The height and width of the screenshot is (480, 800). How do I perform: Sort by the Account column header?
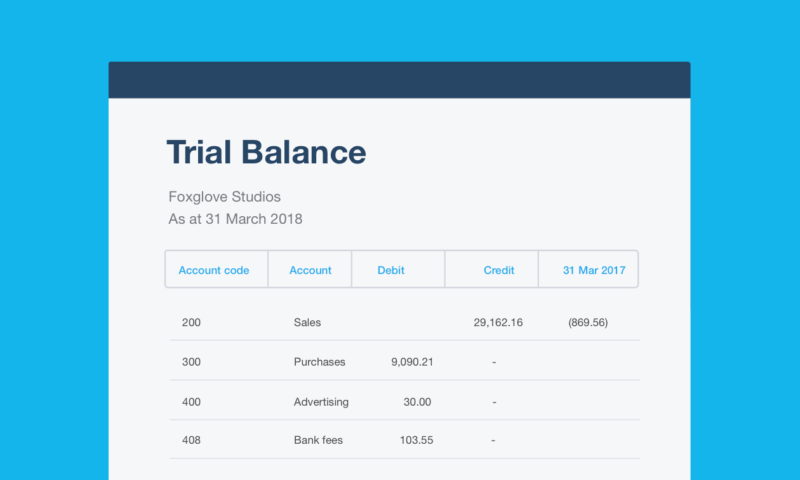coord(310,270)
